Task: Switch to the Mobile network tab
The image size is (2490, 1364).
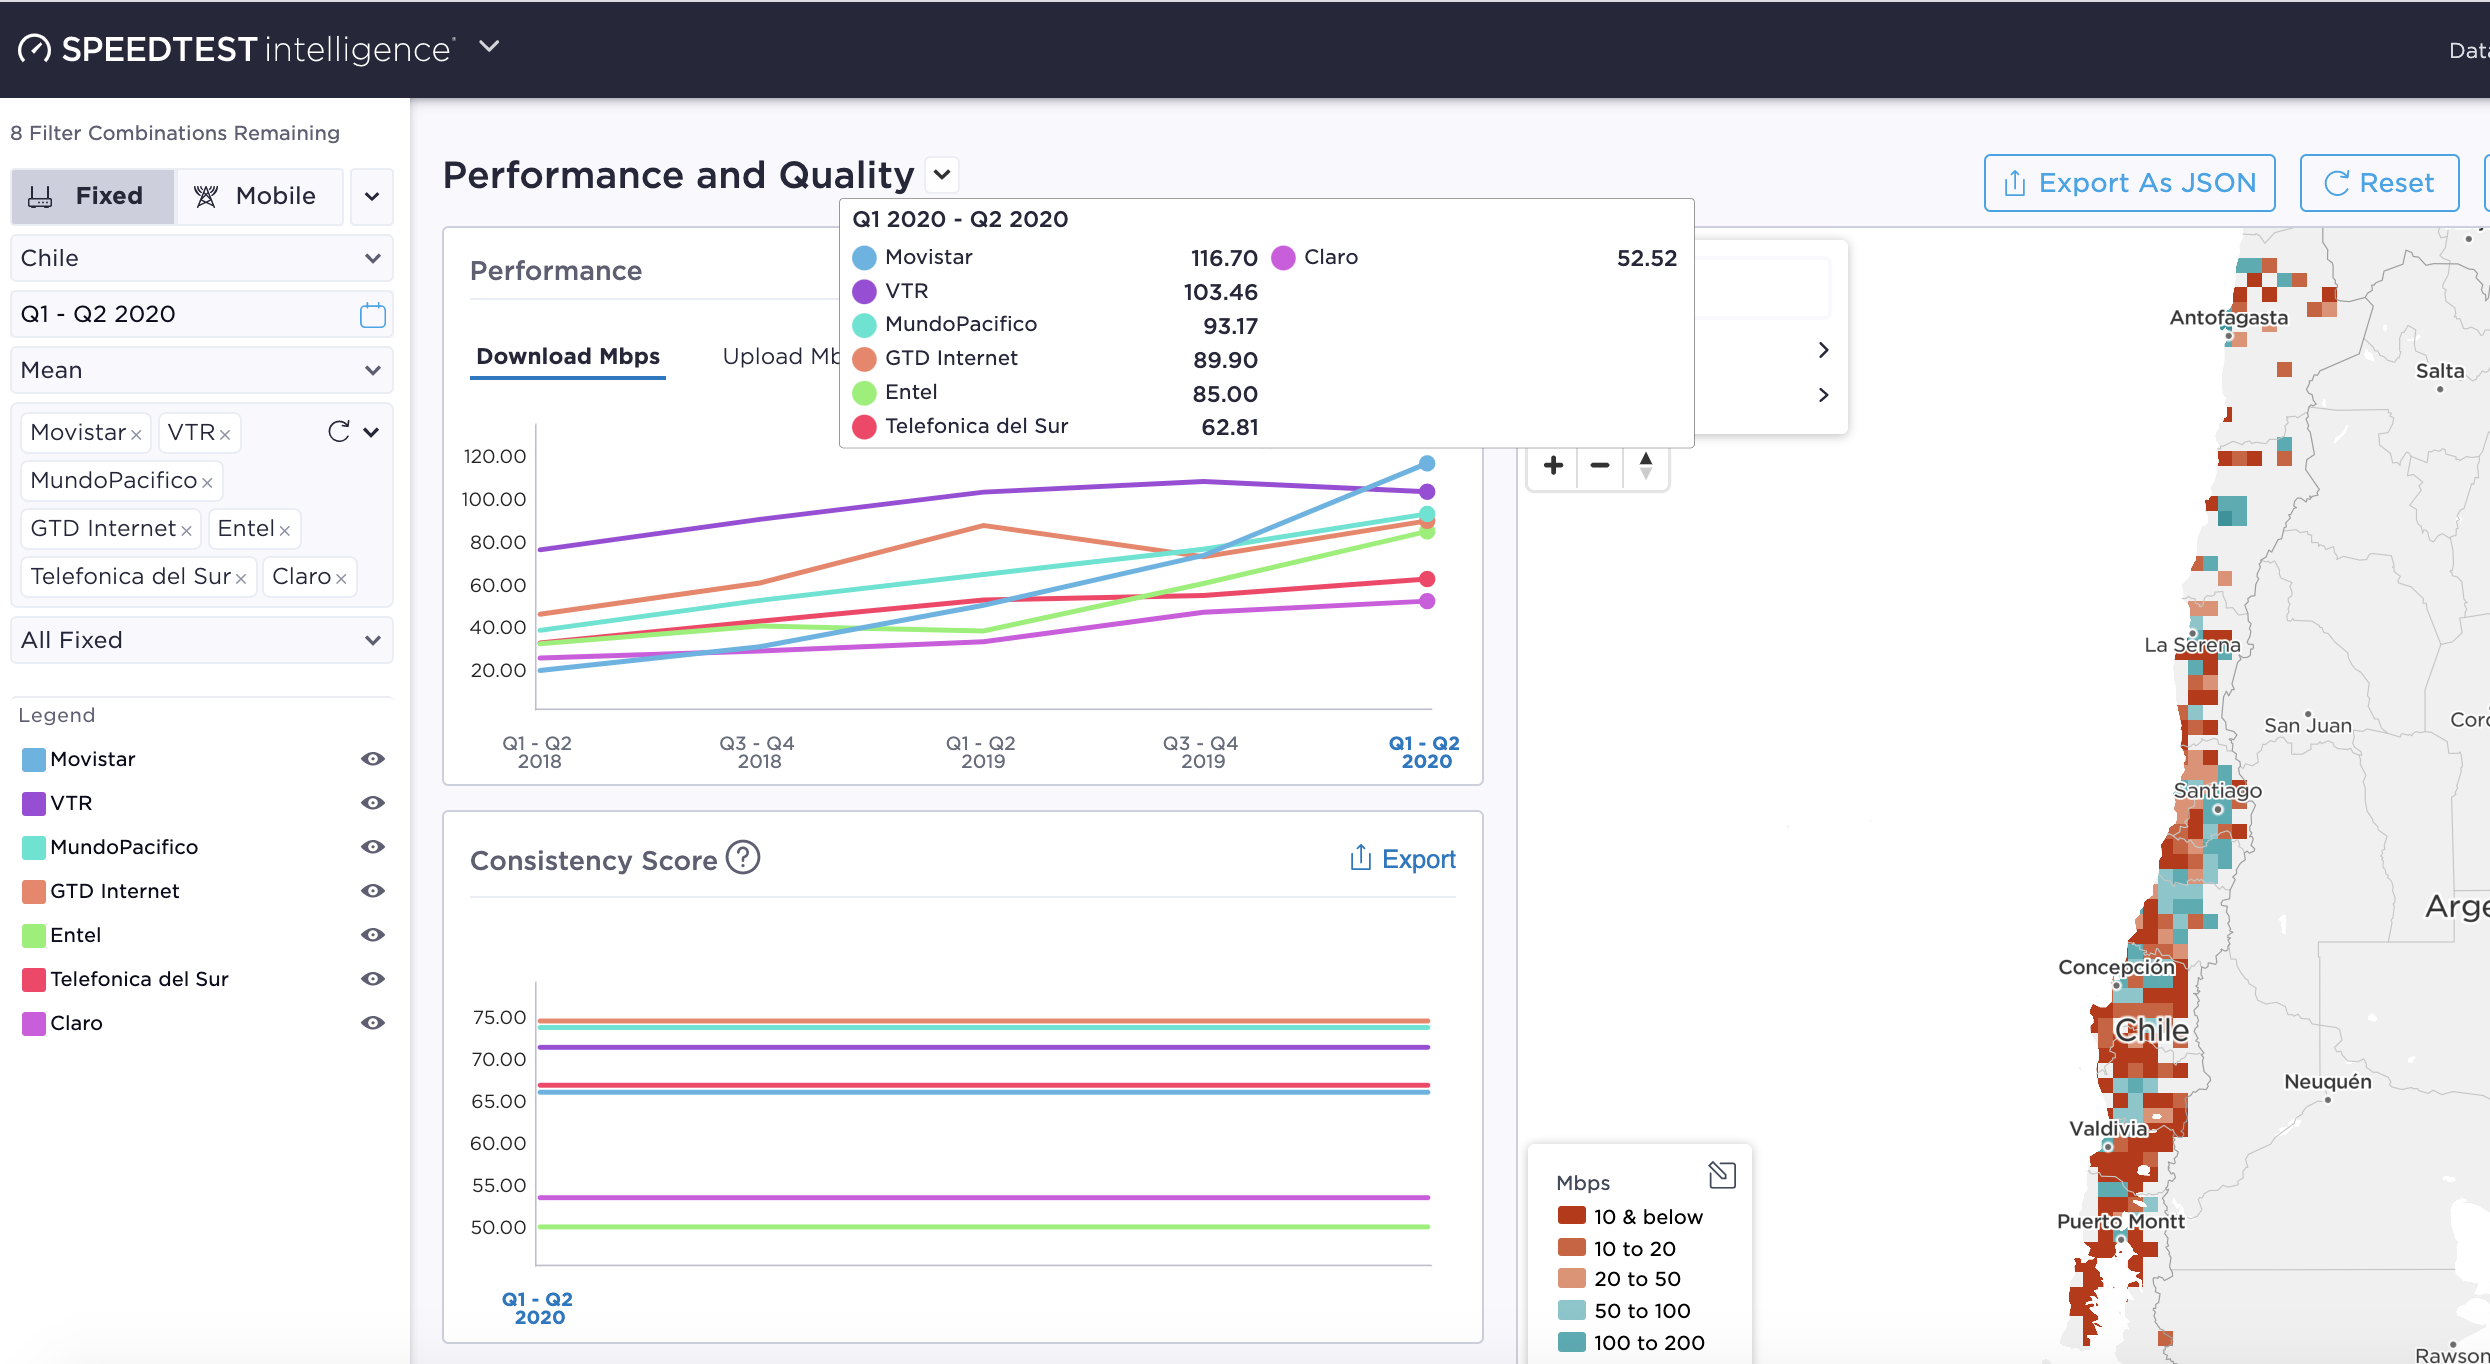Action: [258, 196]
